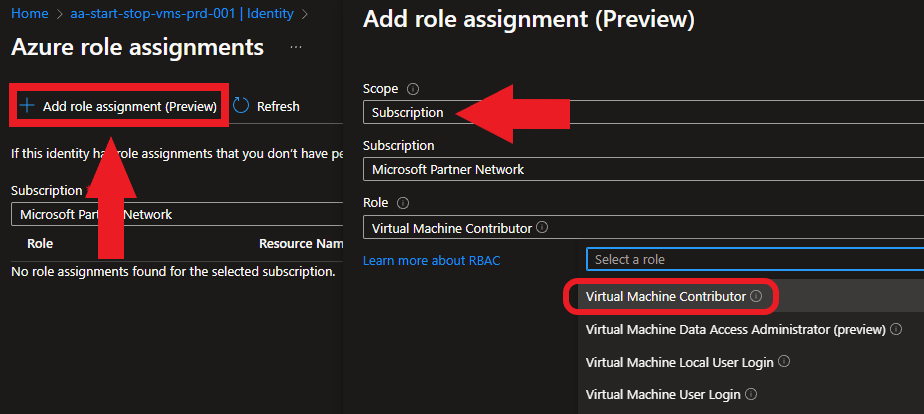Click the plus icon for Add role assignment
The image size is (924, 414).
27,106
